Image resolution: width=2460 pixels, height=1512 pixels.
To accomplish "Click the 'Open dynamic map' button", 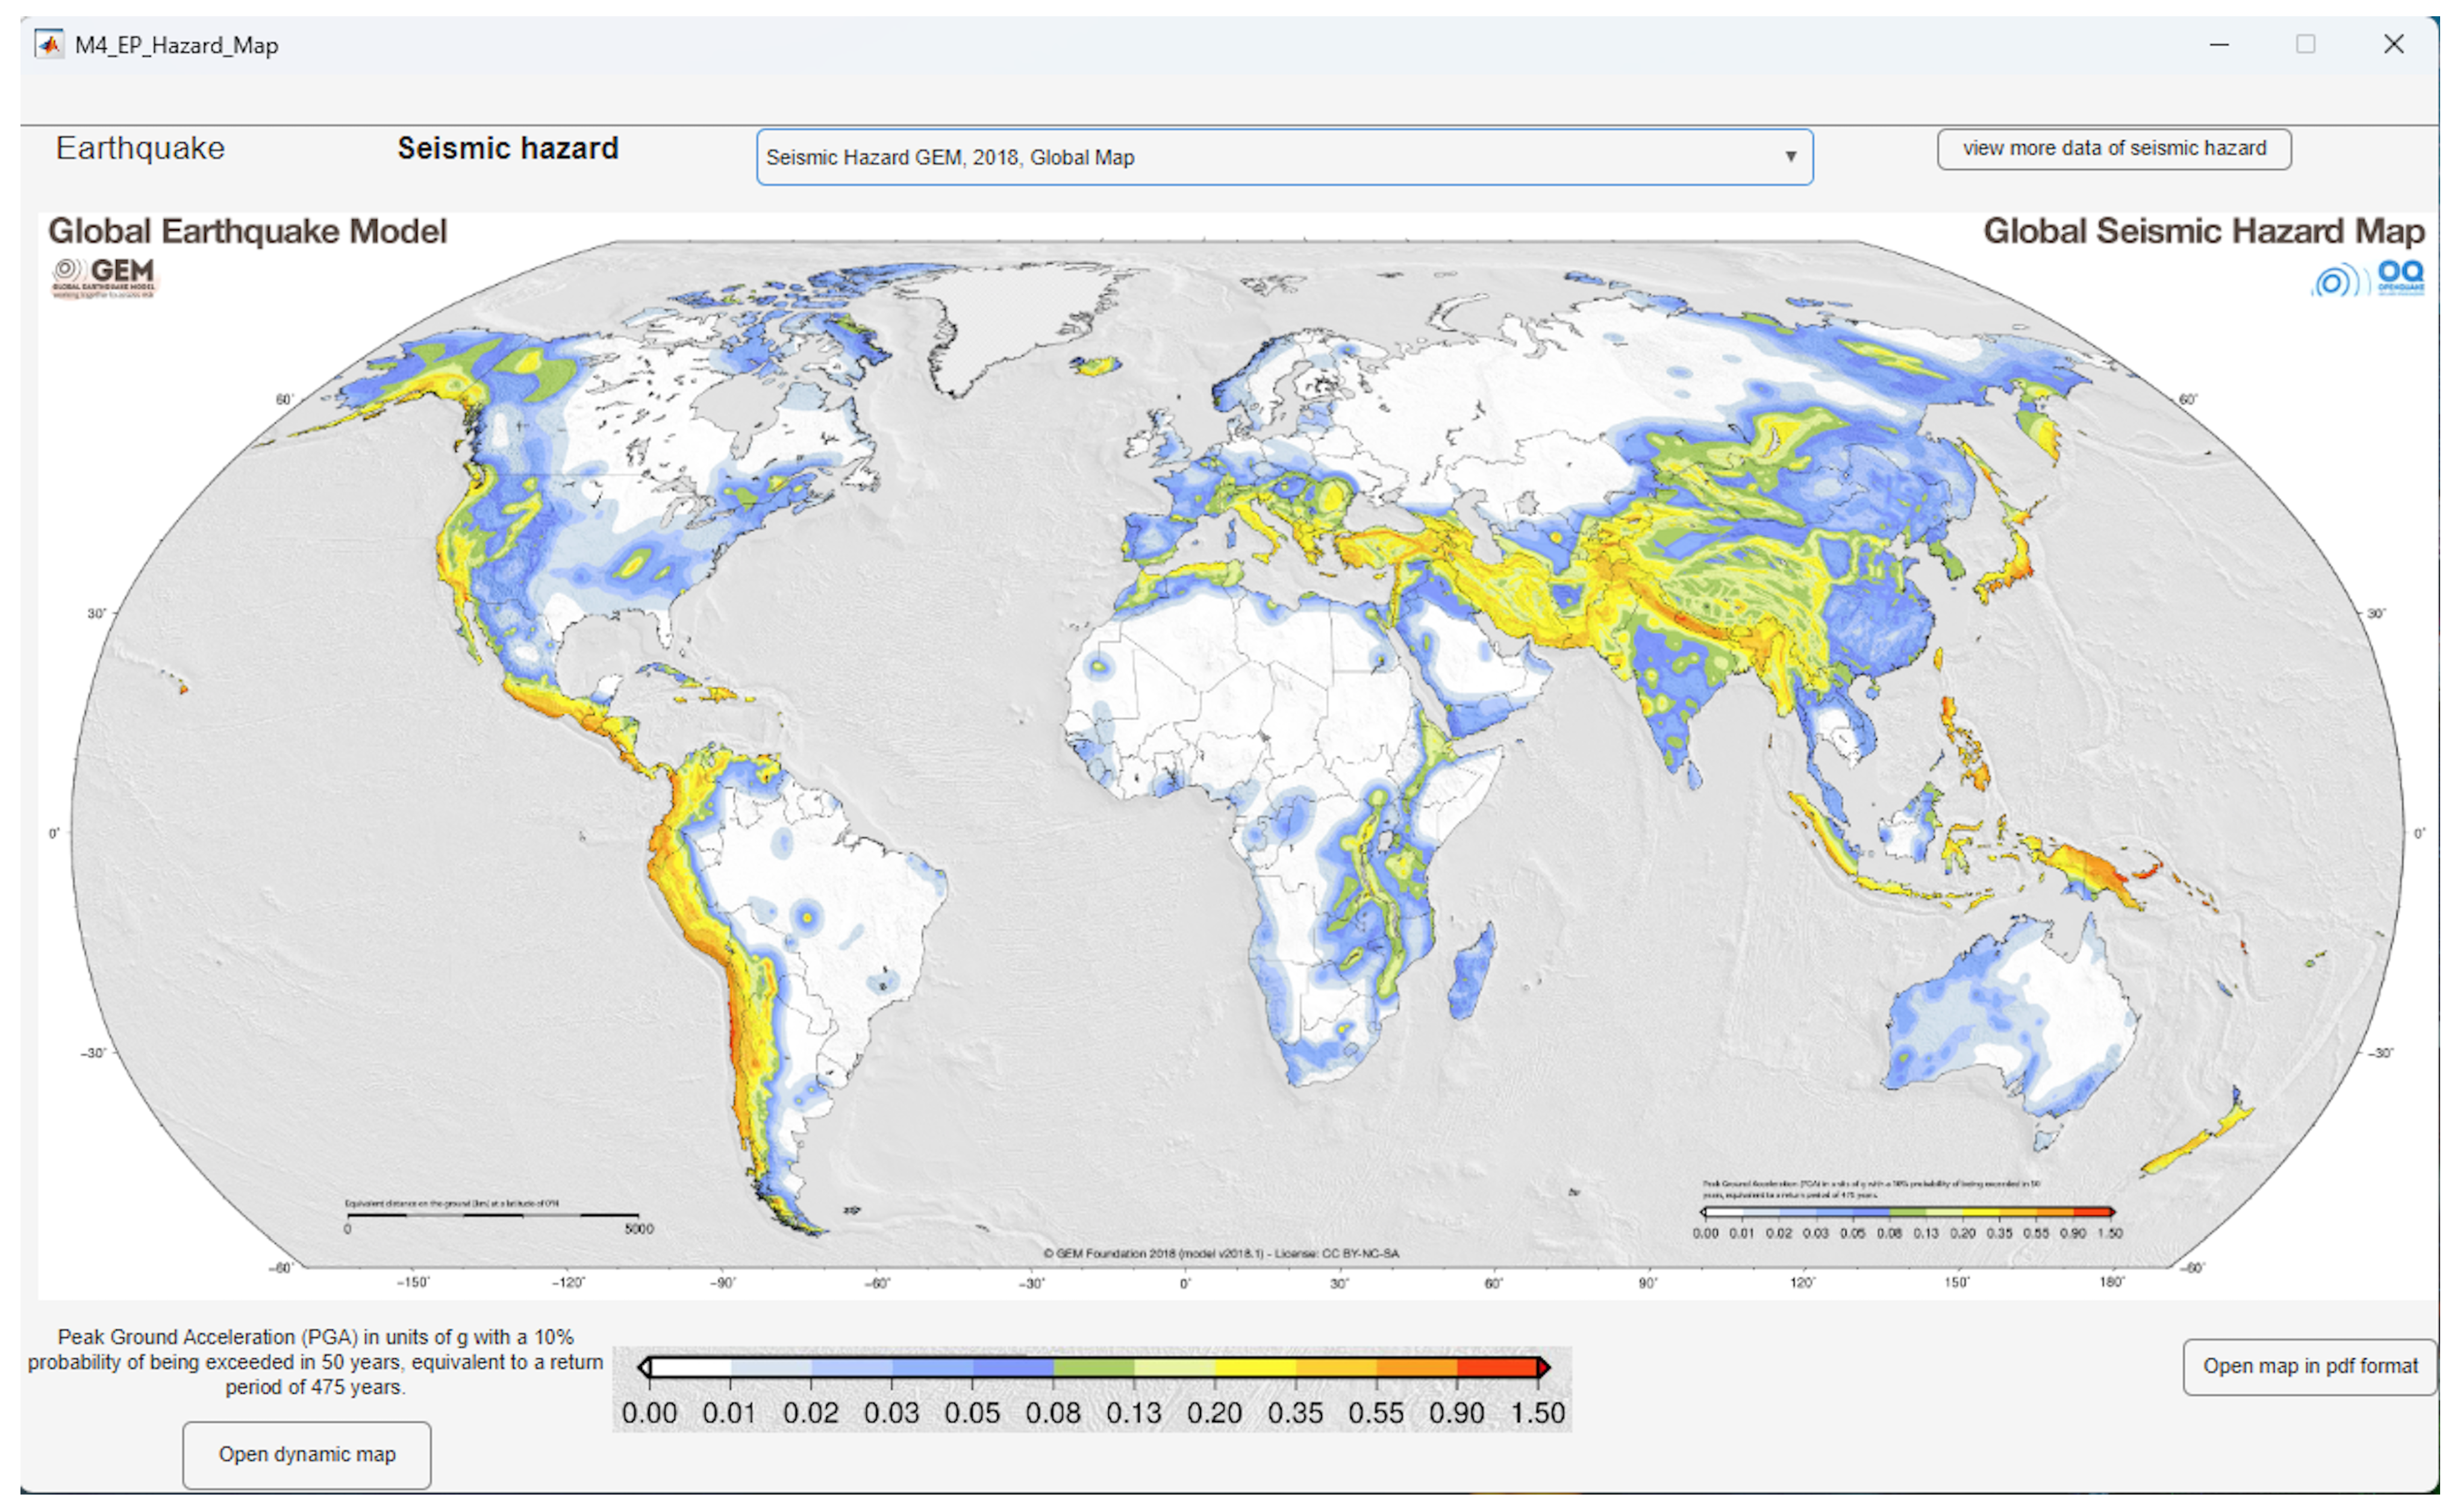I will pos(307,1454).
